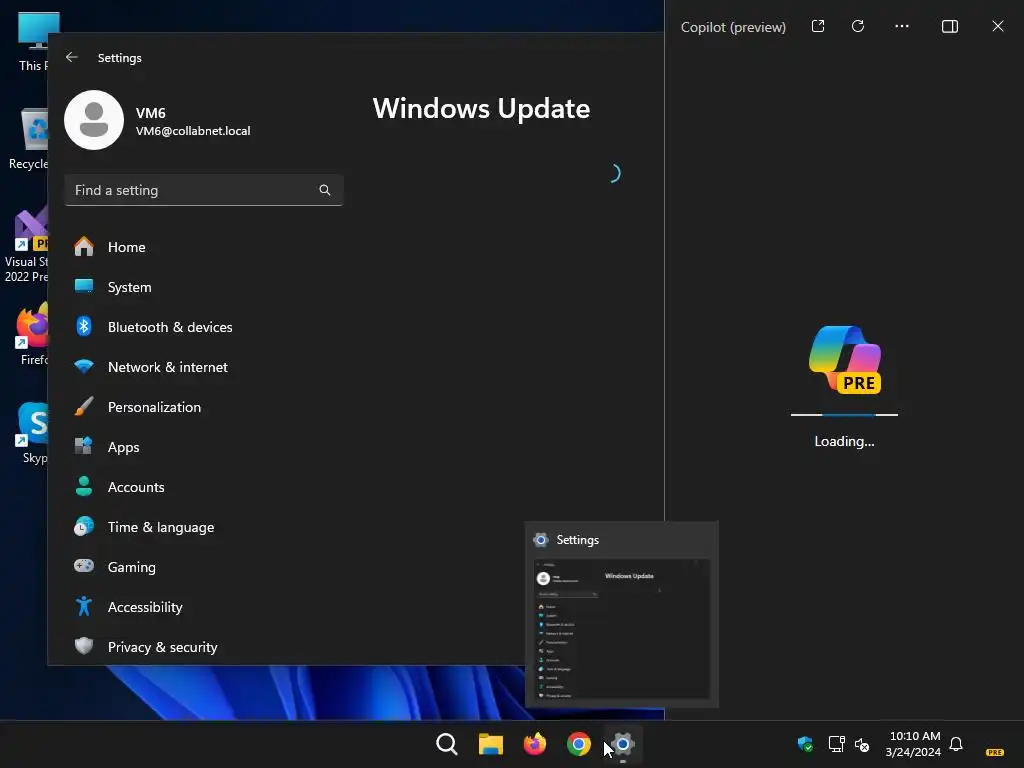Click the search magnifier in Find a setting
The width and height of the screenshot is (1024, 768).
325,190
